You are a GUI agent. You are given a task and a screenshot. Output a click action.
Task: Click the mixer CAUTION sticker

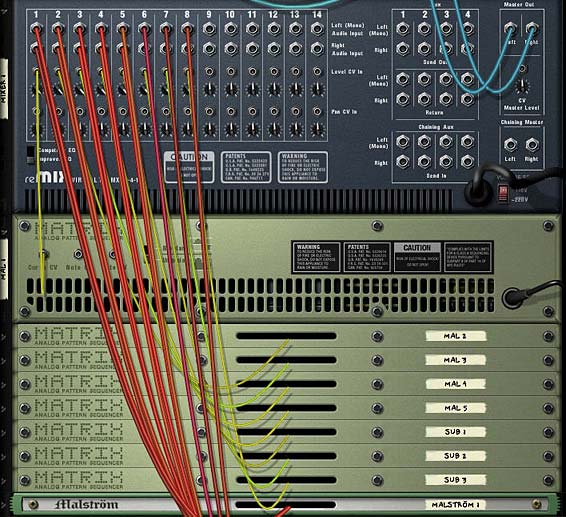[x=189, y=167]
